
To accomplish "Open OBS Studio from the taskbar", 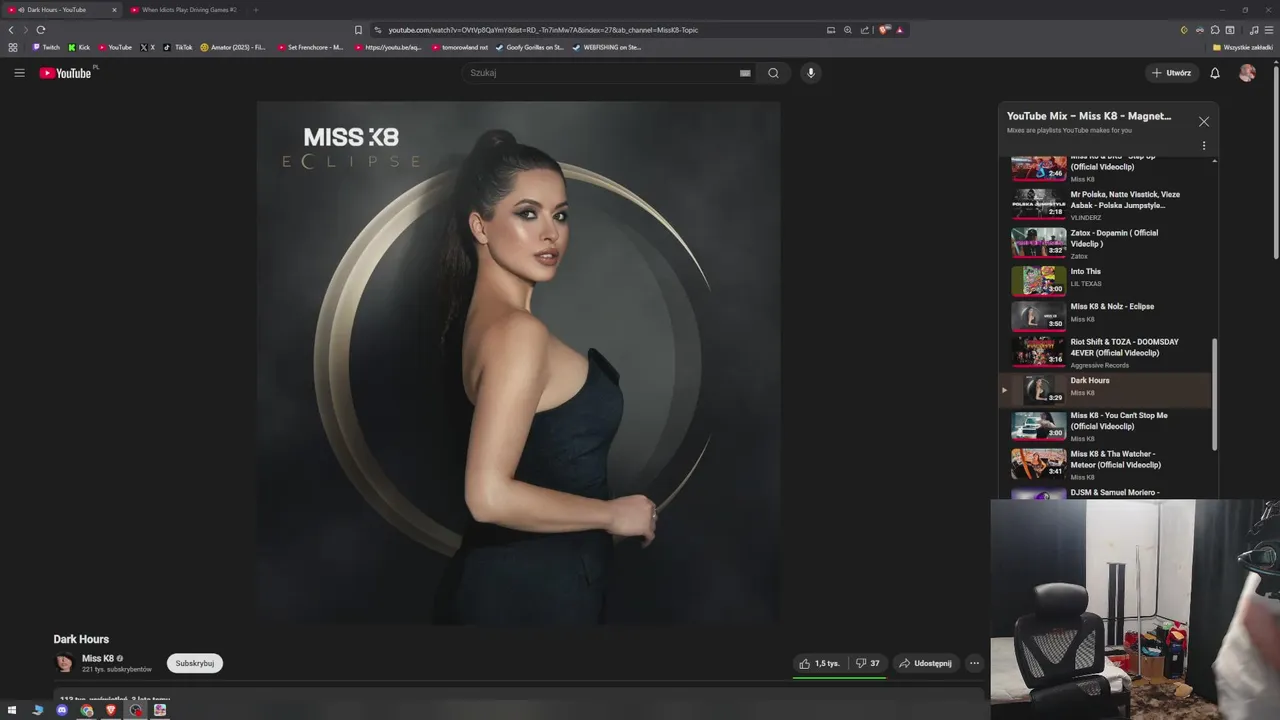I will click(135, 710).
